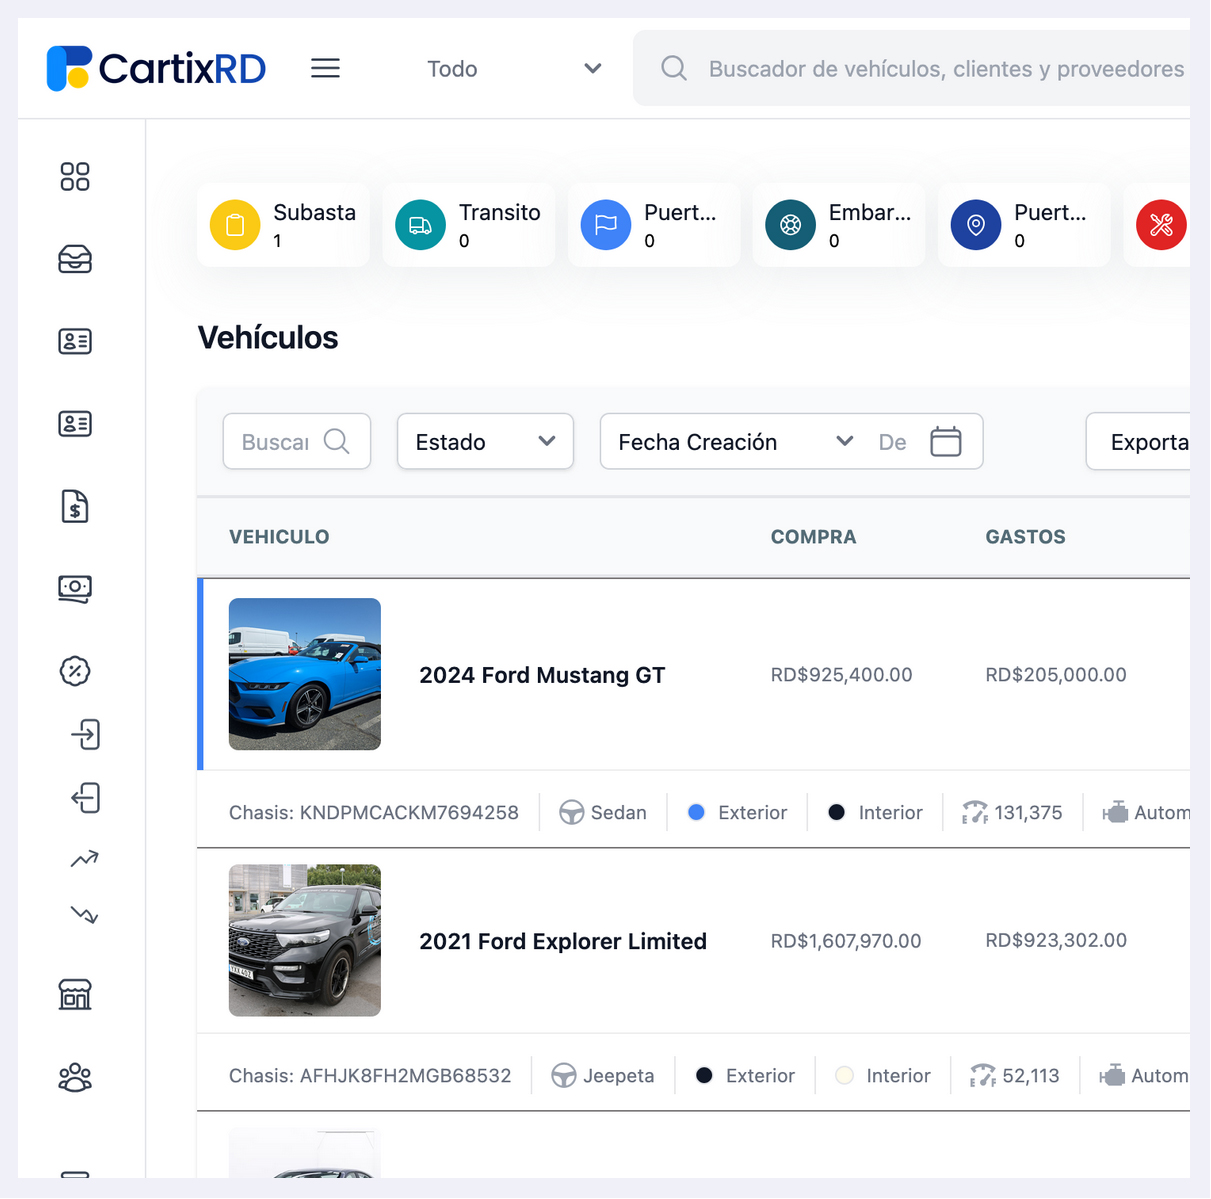The image size is (1211, 1199).
Task: Click the yellow Subasta clipboard icon
Action: point(235,225)
